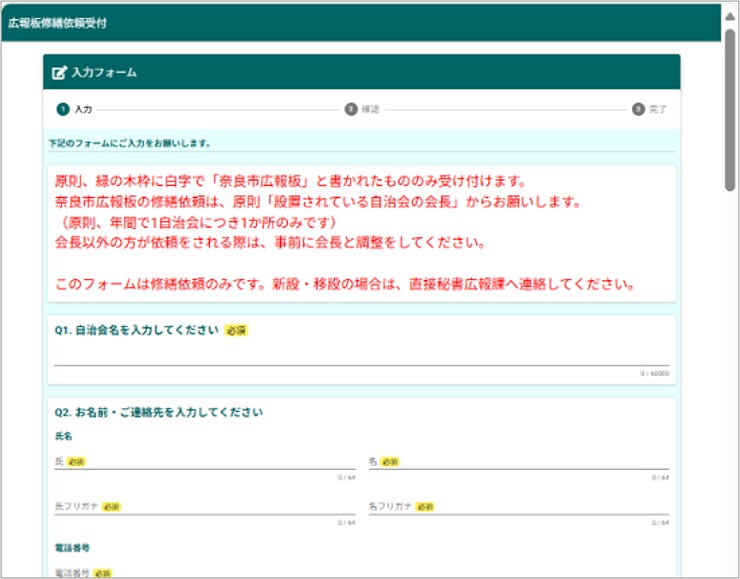Image resolution: width=740 pixels, height=579 pixels.
Task: Click the Q2 お名前・ご連絡先 heading
Action: (x=159, y=412)
